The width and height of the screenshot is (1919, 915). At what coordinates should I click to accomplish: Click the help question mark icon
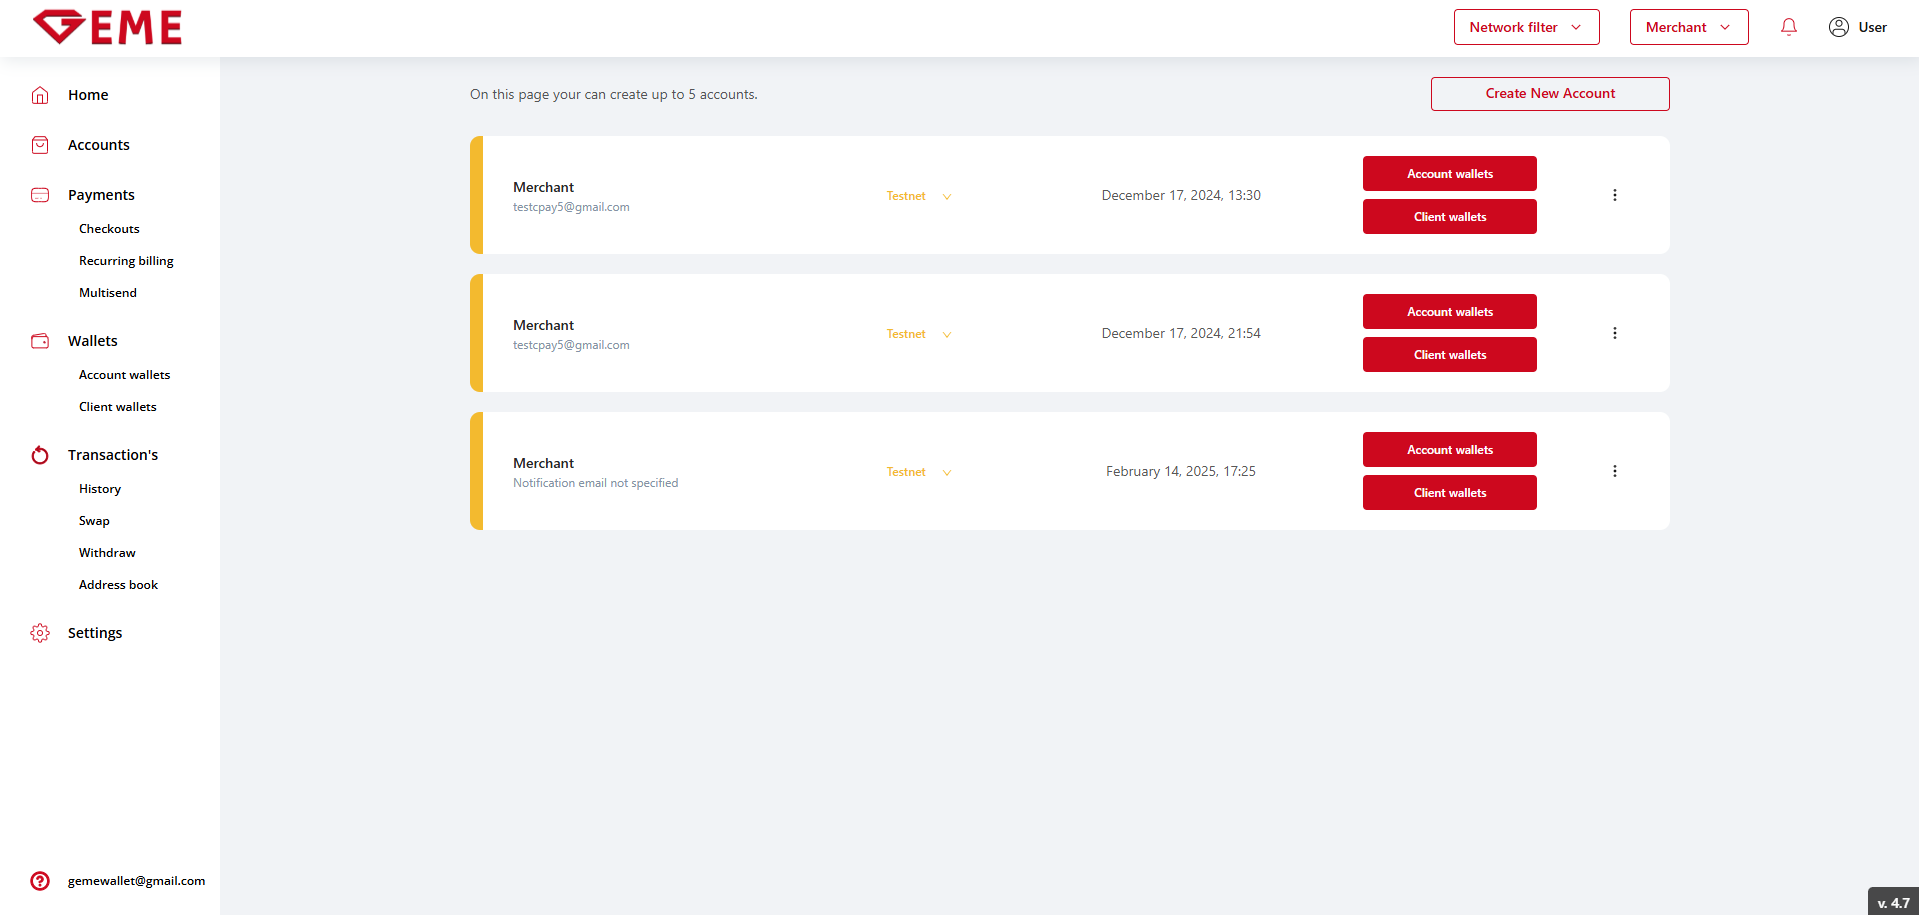[x=40, y=881]
